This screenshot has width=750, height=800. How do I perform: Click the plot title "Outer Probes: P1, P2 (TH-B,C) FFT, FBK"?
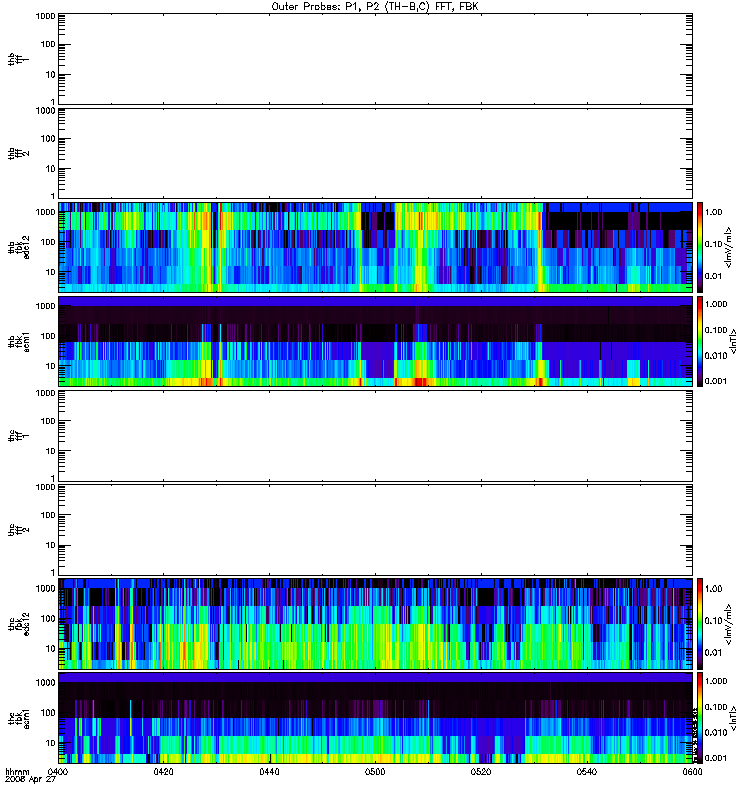pyautogui.click(x=375, y=7)
